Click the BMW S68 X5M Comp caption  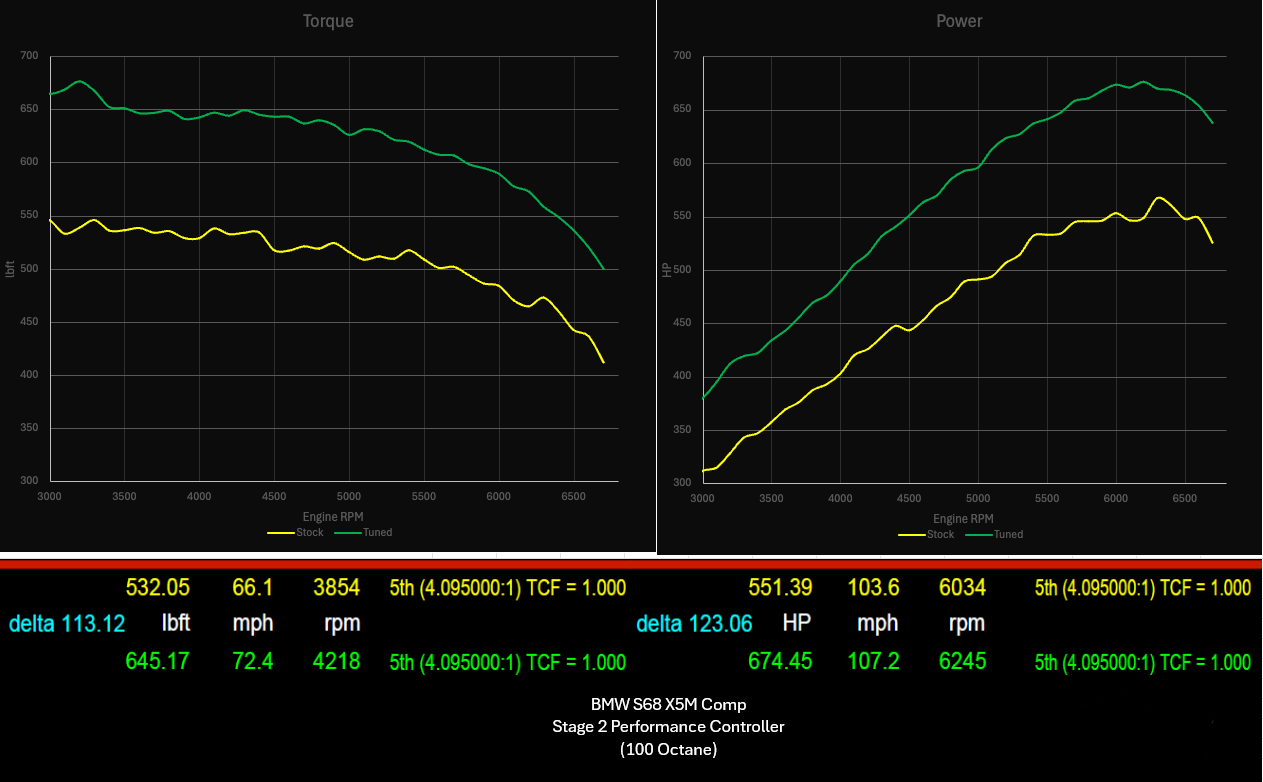(x=667, y=704)
